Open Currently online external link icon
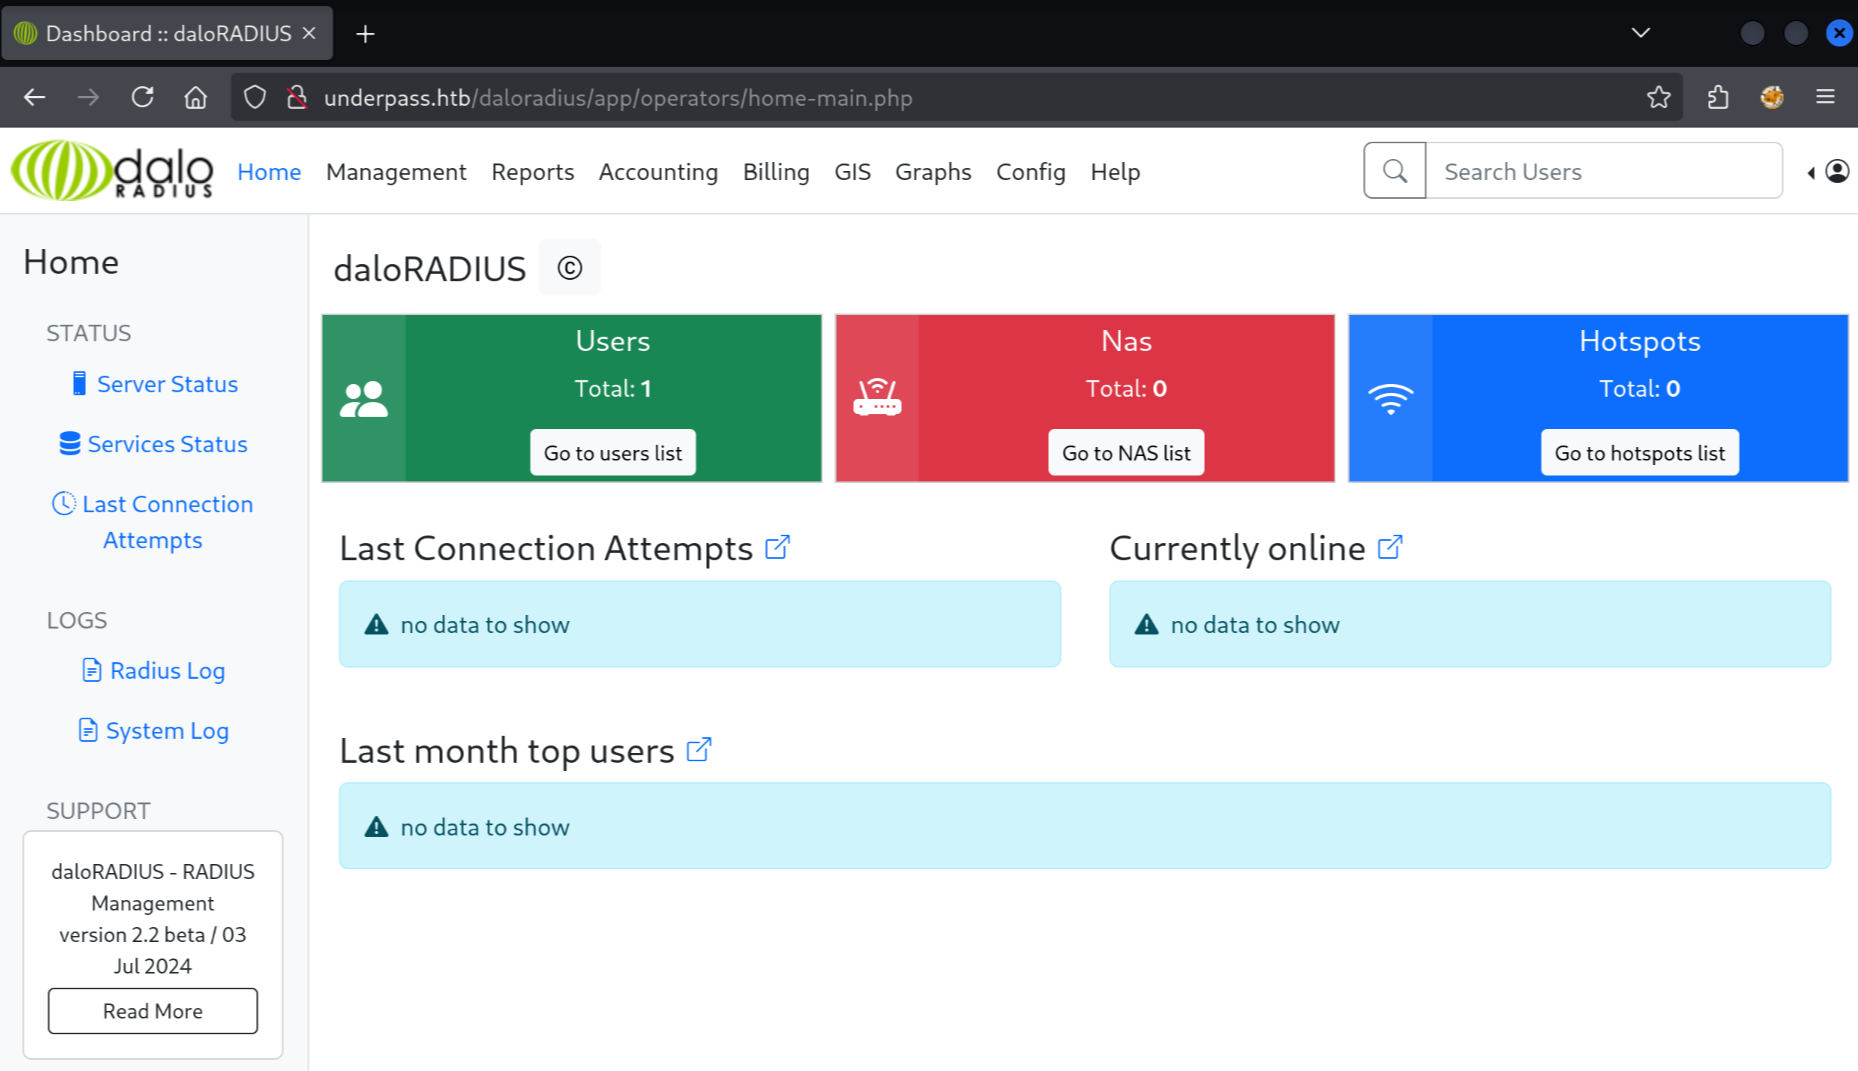The height and width of the screenshot is (1071, 1858). click(1390, 547)
